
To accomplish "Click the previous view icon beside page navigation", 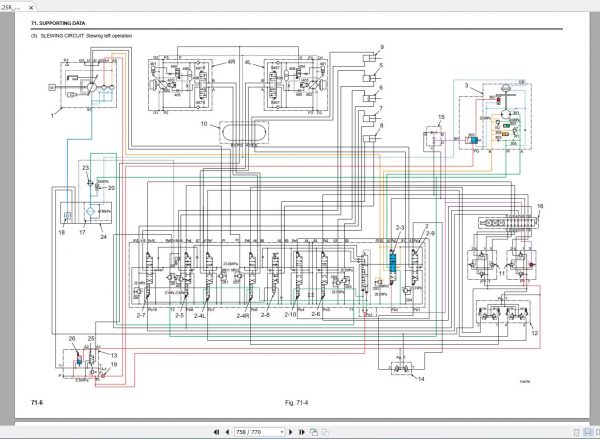I will tap(313, 432).
